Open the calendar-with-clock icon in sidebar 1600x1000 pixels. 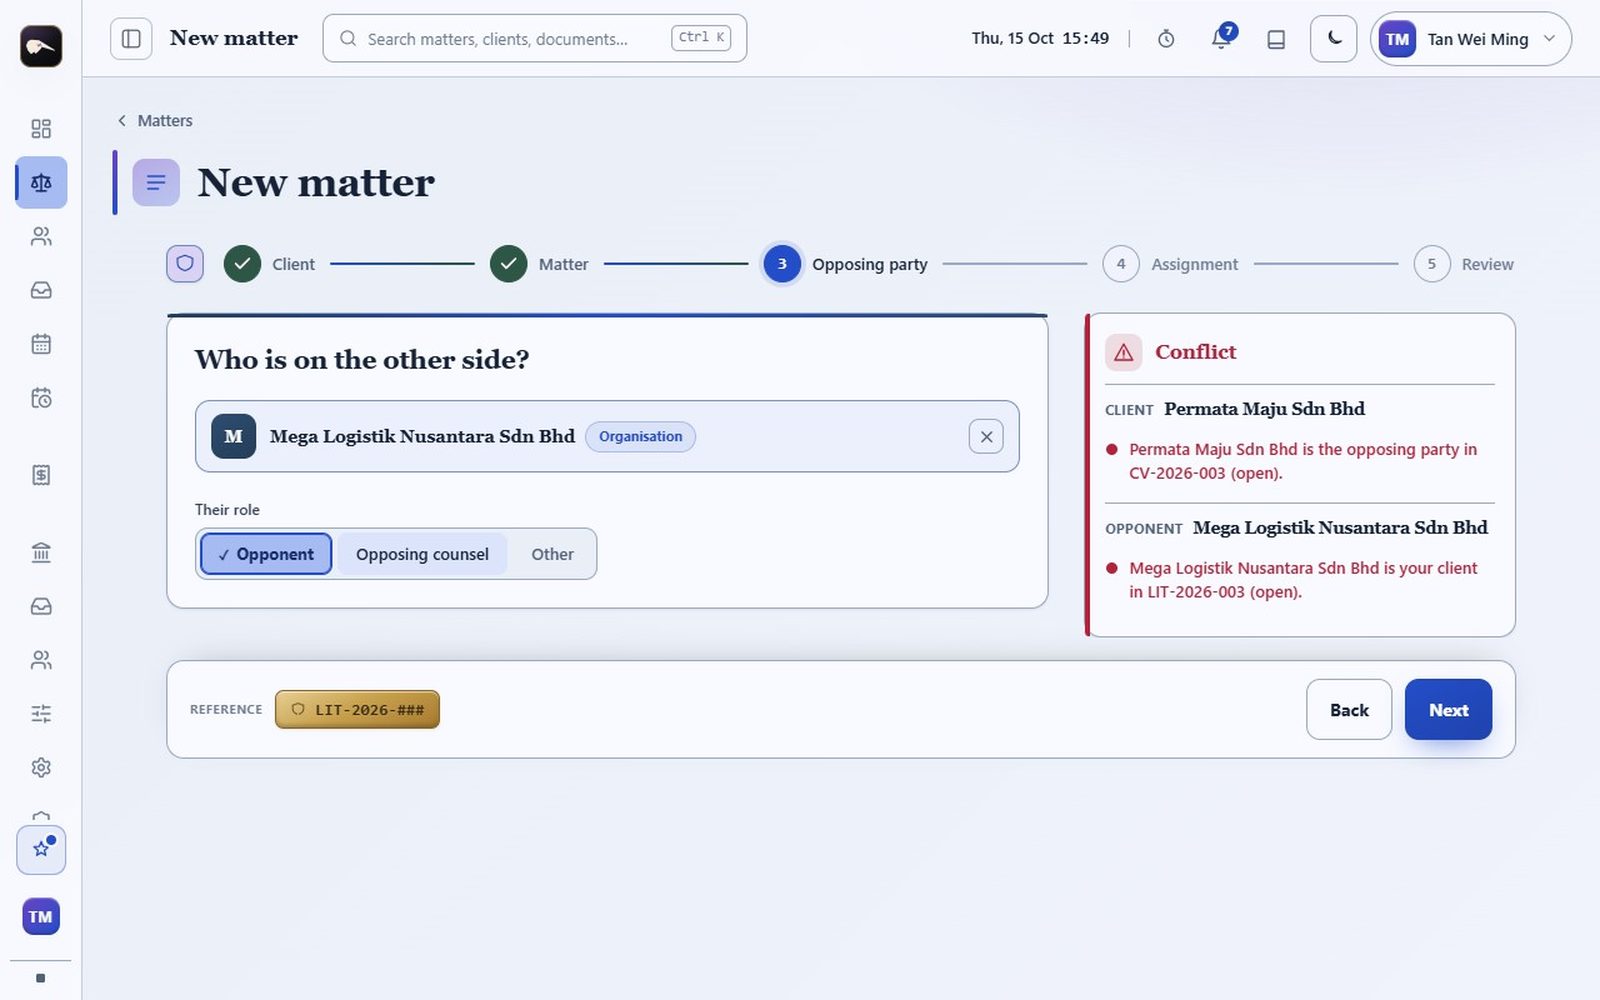[x=41, y=398]
